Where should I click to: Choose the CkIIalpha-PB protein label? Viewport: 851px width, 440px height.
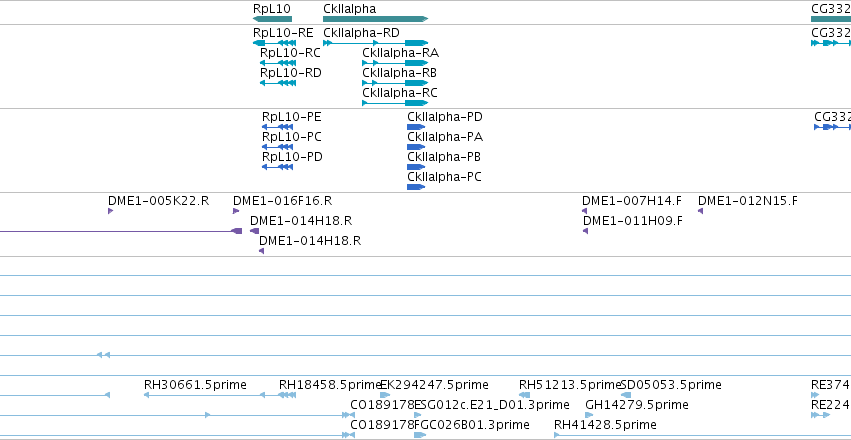(x=444, y=157)
